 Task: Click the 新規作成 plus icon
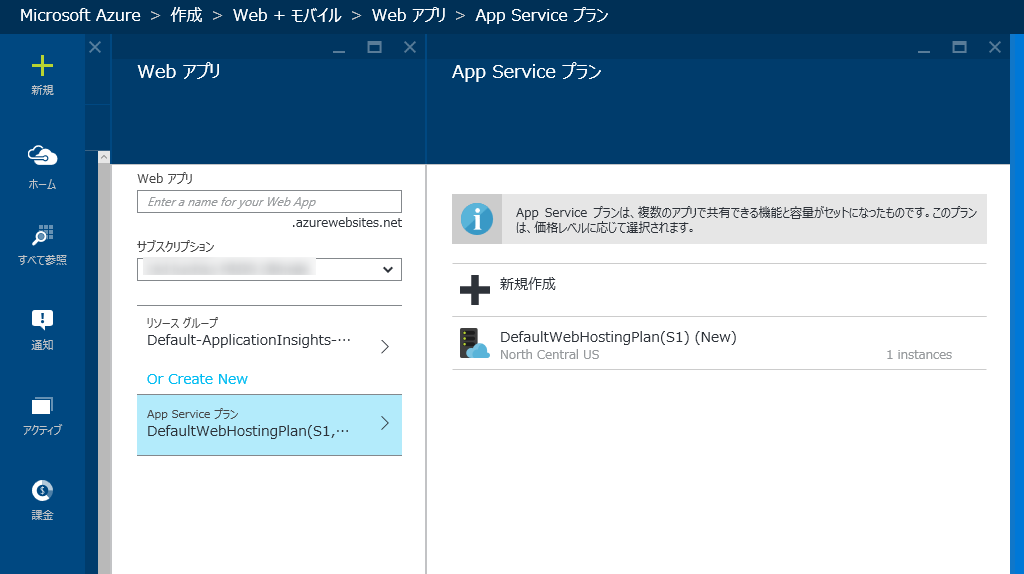click(x=475, y=290)
